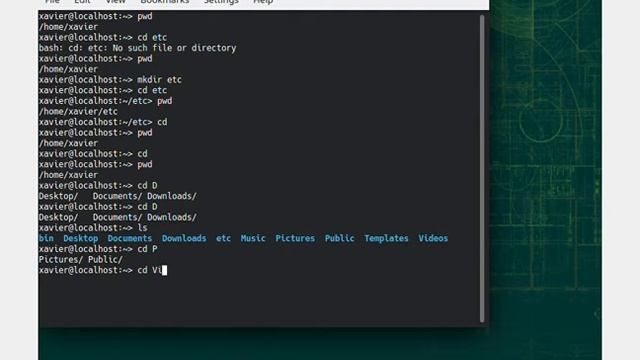
Task: Open the Bookmarks menu
Action: [164, 2]
